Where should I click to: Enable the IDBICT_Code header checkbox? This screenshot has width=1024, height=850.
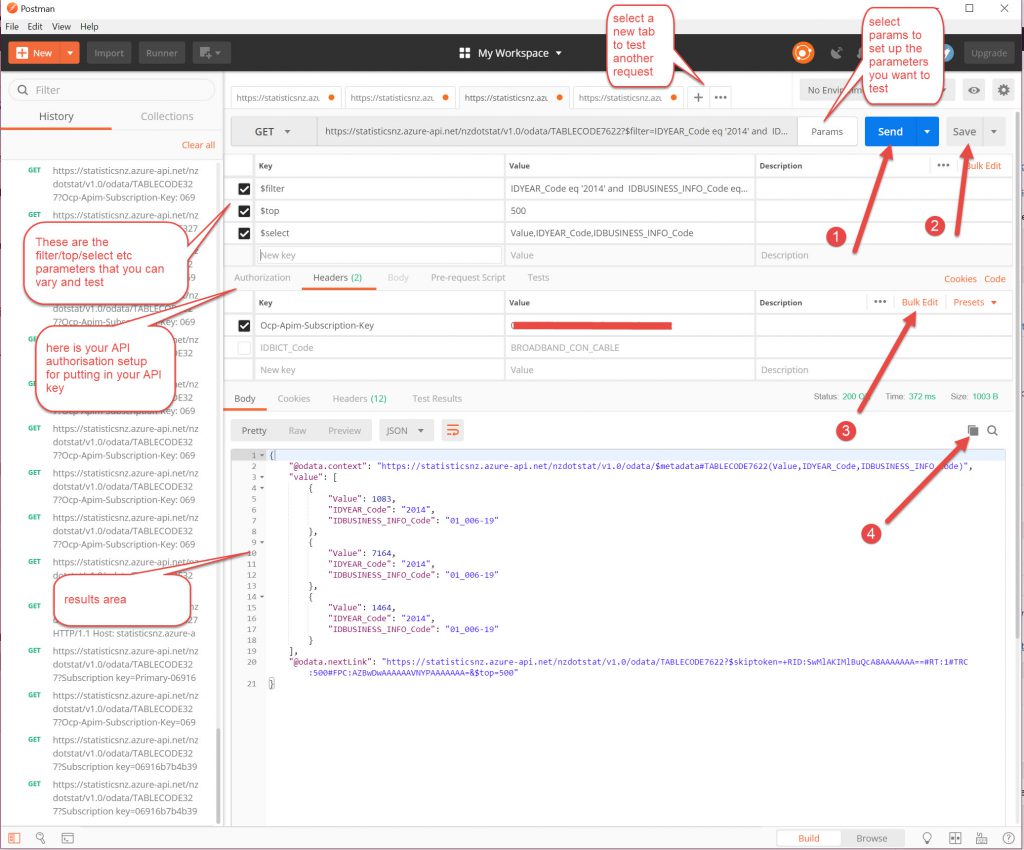click(244, 347)
